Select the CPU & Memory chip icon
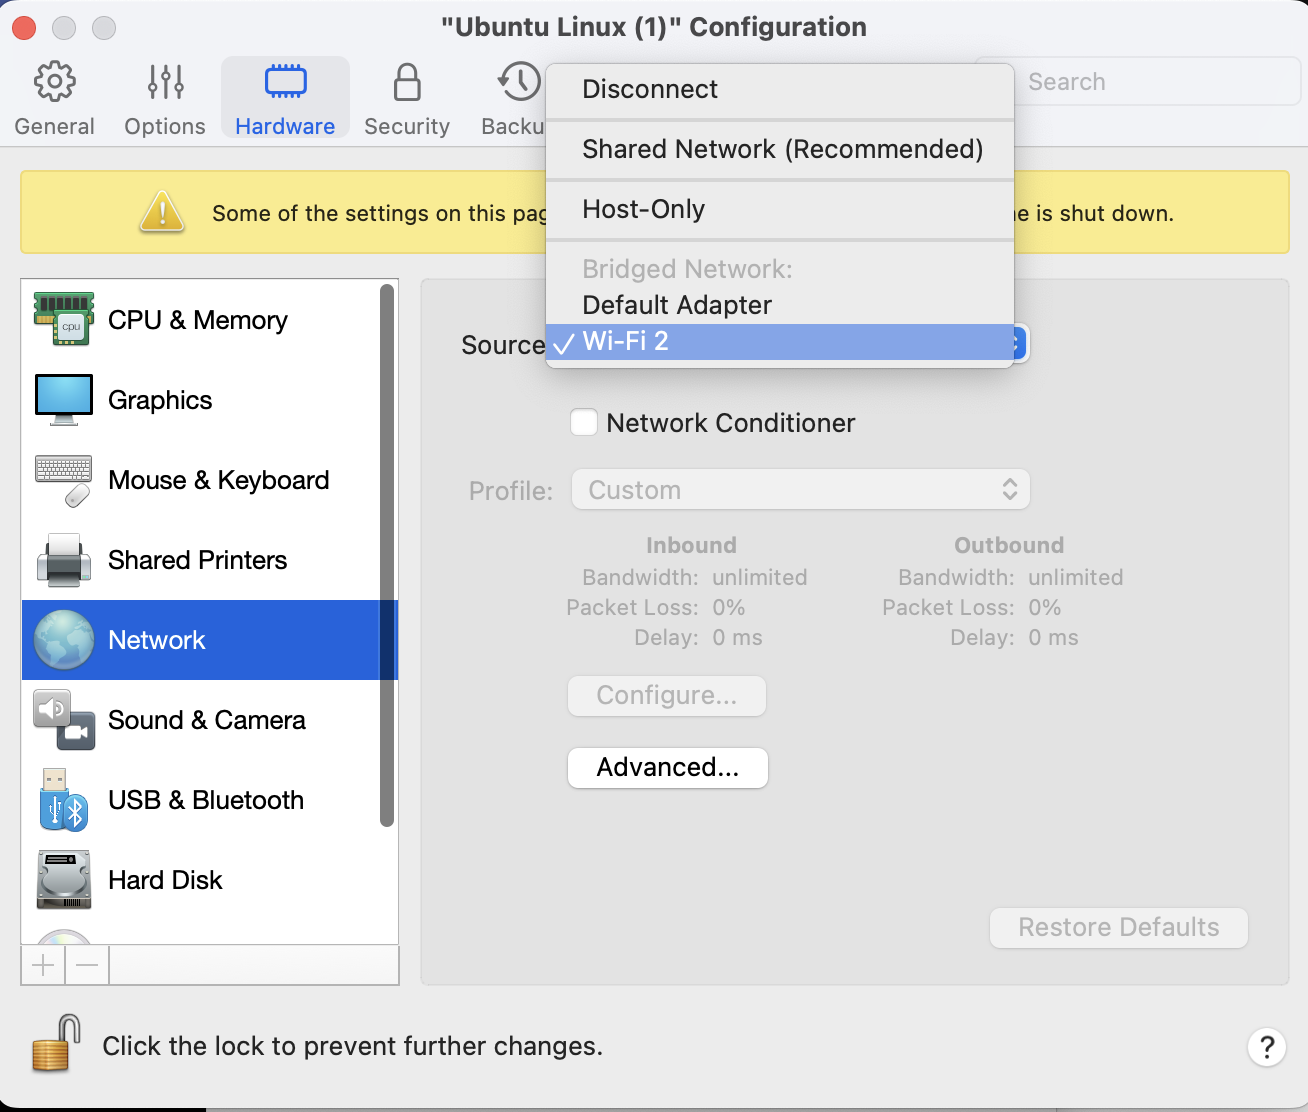The image size is (1308, 1112). tap(63, 320)
